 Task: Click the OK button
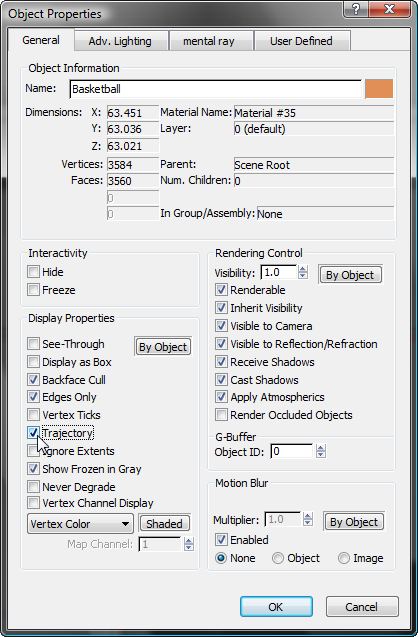pos(276,607)
